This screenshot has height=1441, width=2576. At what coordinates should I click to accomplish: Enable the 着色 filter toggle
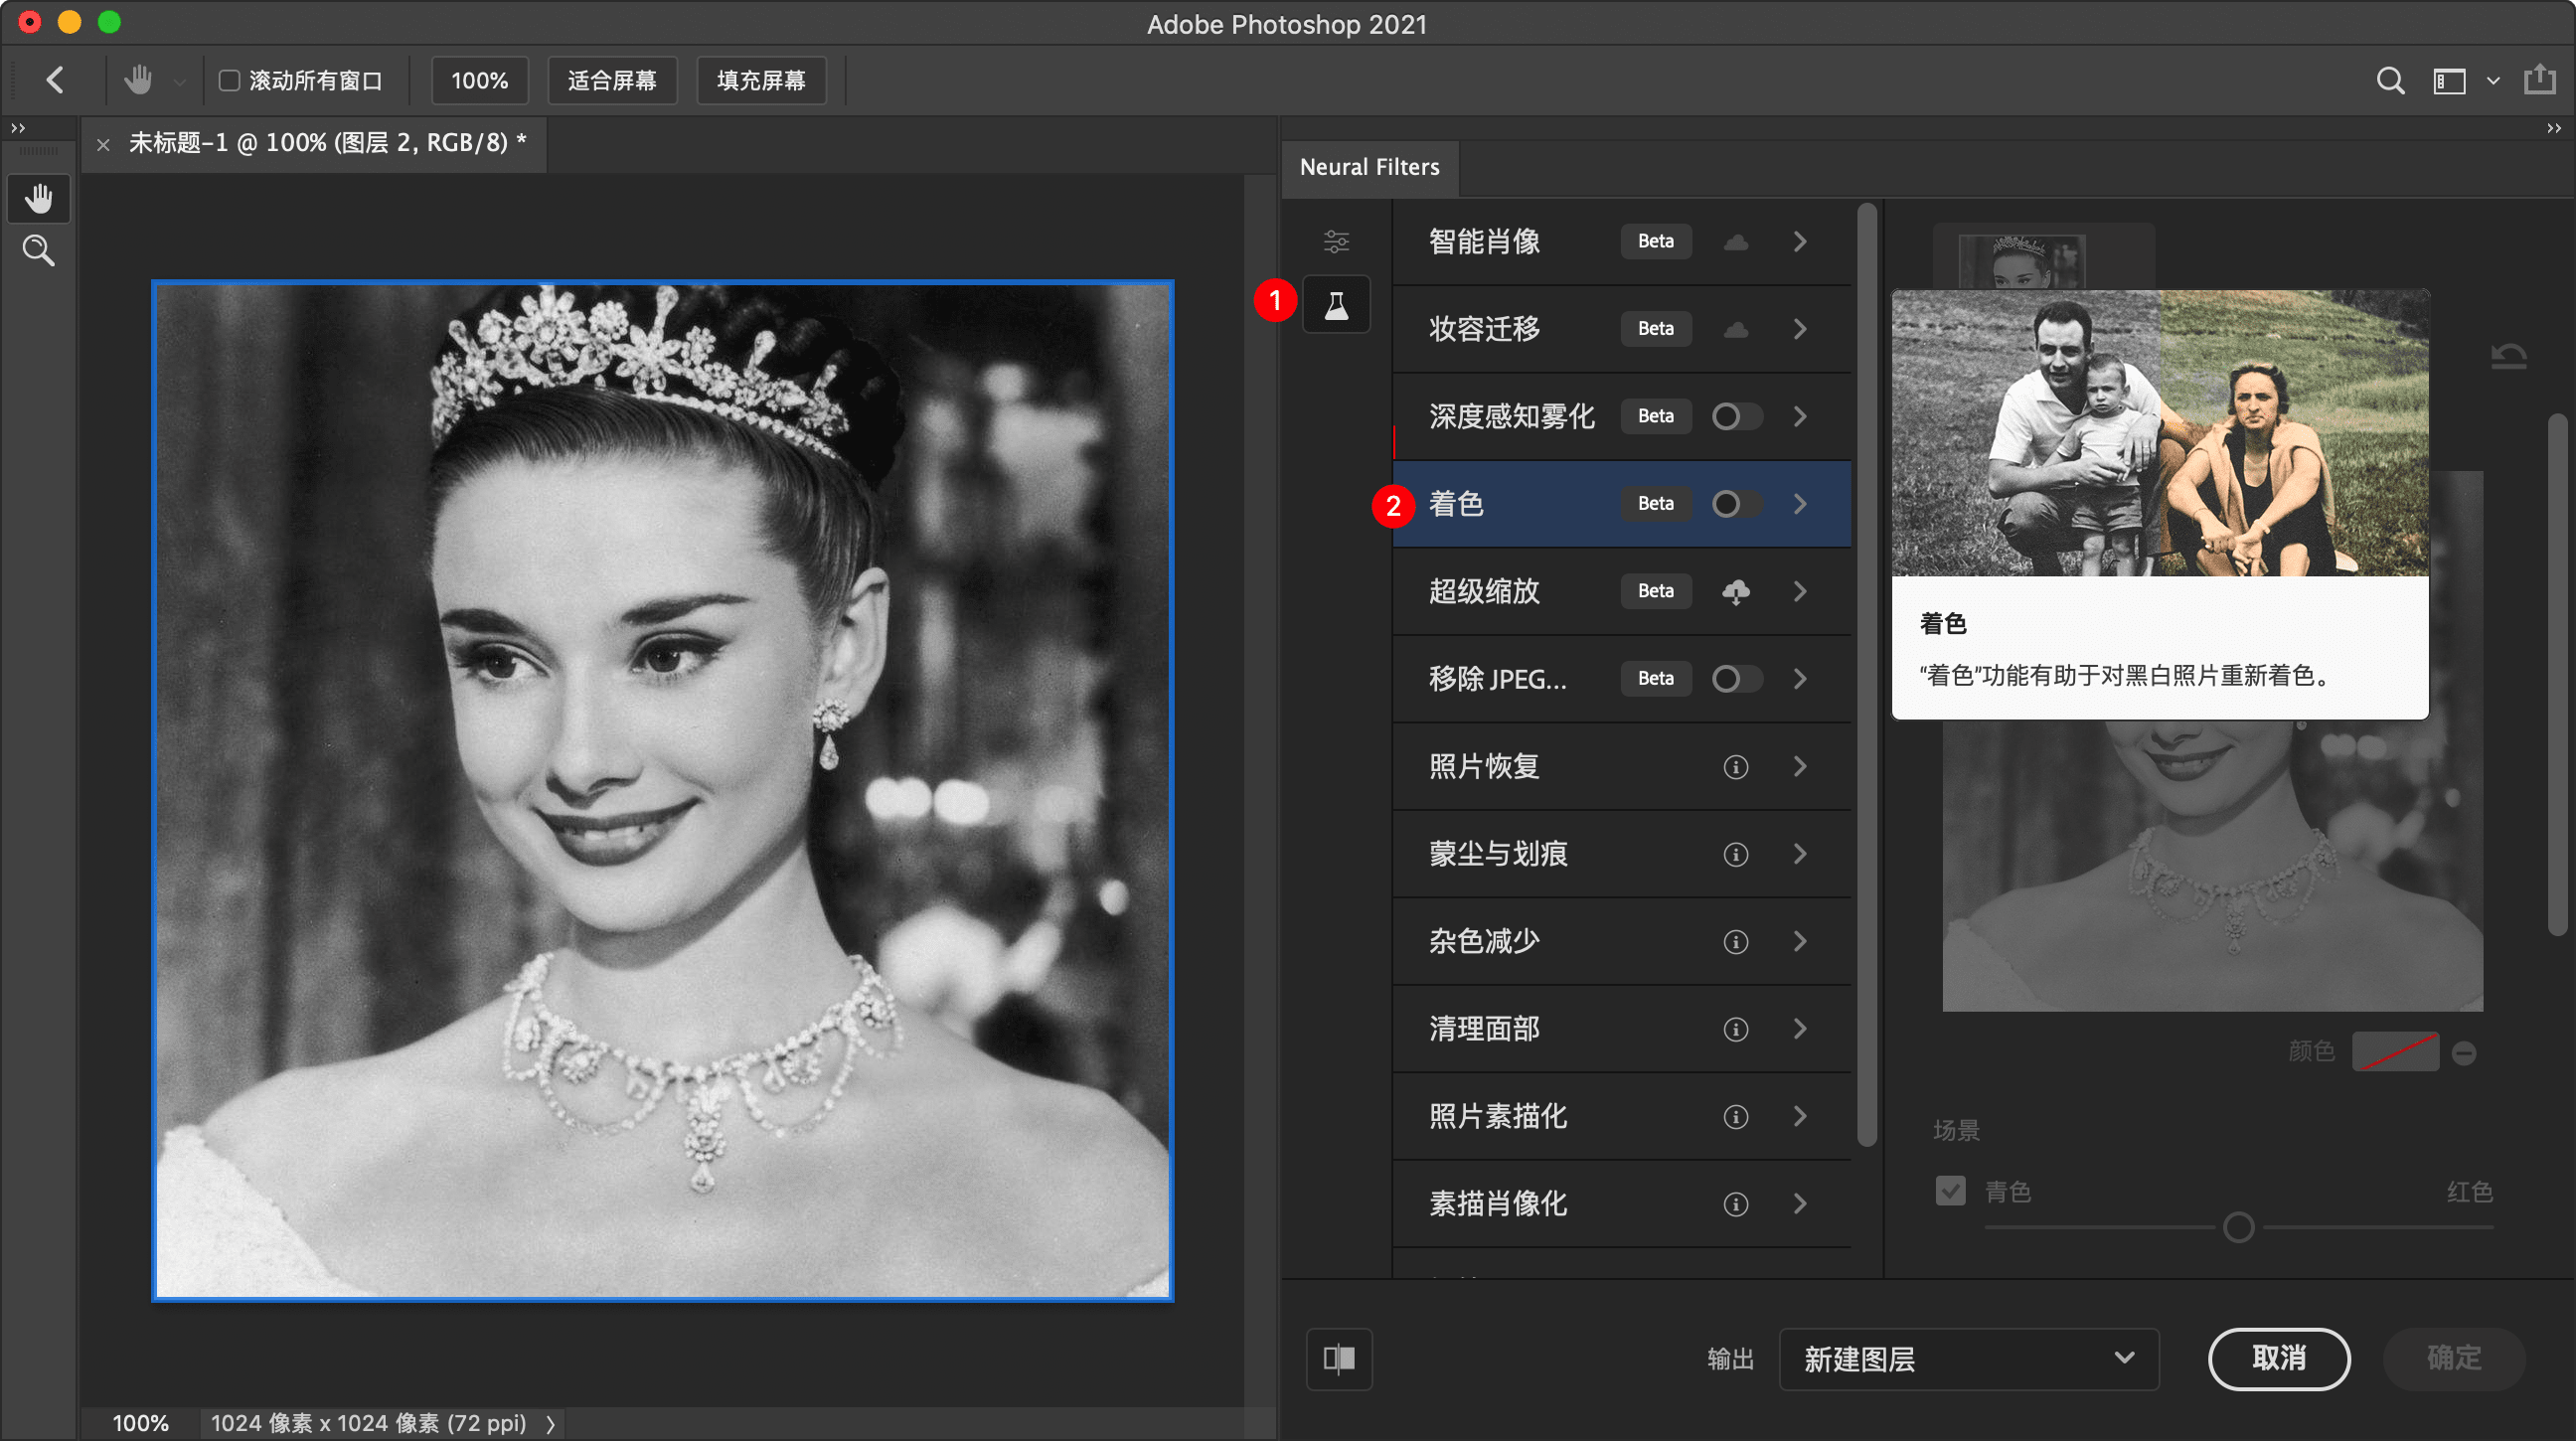tap(1736, 504)
